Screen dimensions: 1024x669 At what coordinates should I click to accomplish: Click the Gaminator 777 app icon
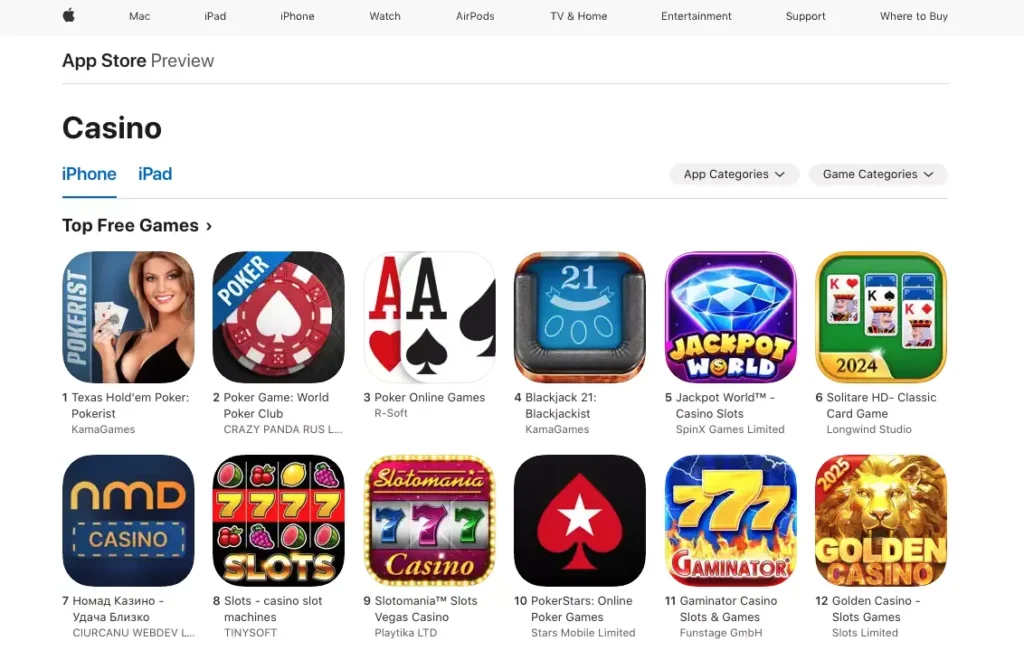731,521
